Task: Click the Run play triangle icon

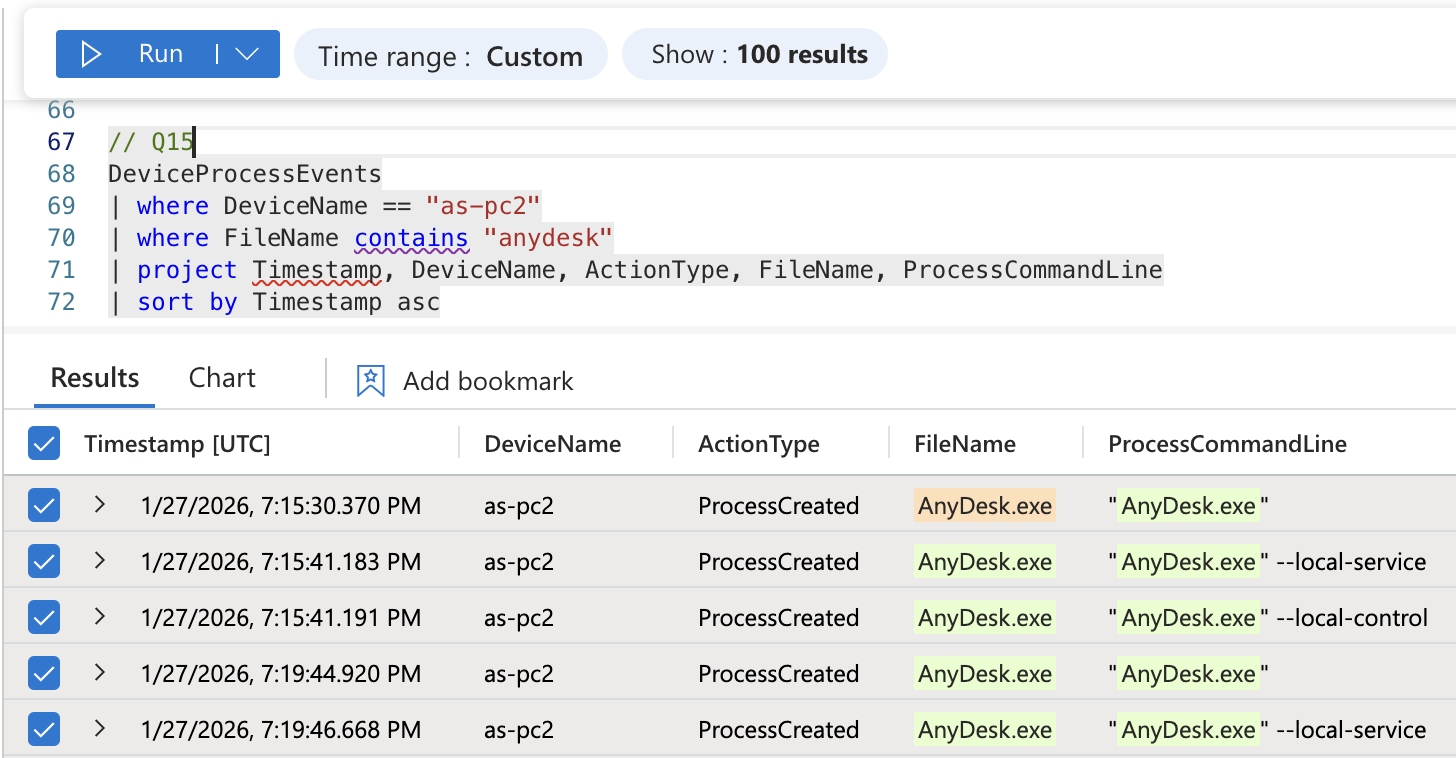Action: tap(91, 54)
